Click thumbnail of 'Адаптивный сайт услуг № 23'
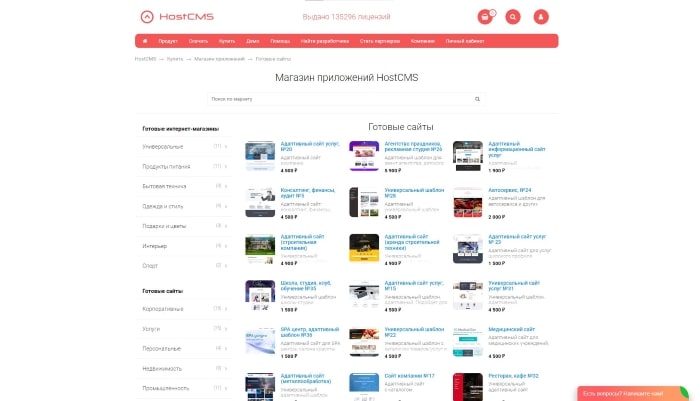This screenshot has width=700, height=401. [x=467, y=249]
